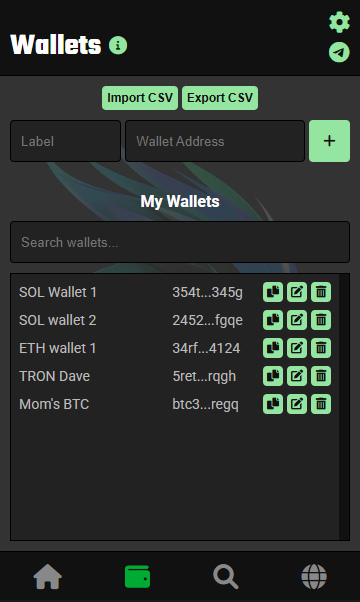Open the Search tab in bottom bar
The width and height of the screenshot is (360, 602).
226,577
